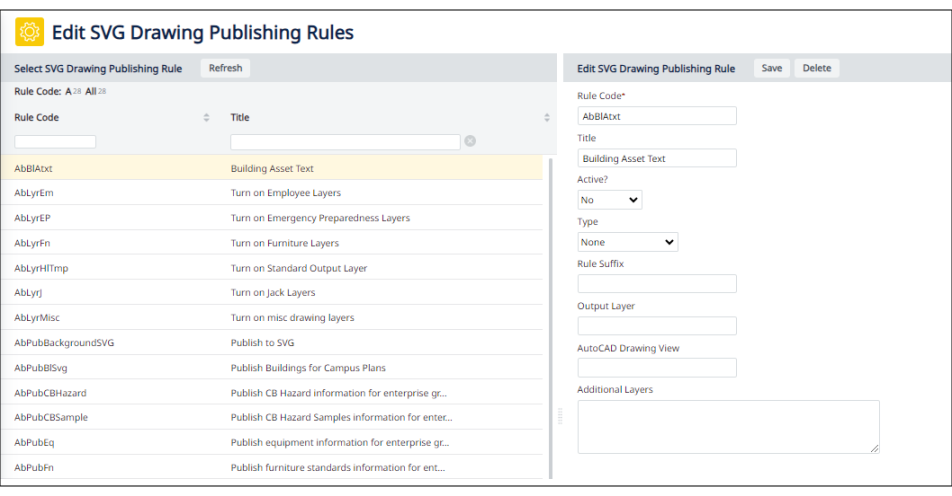Click the Refresh button

tap(225, 68)
